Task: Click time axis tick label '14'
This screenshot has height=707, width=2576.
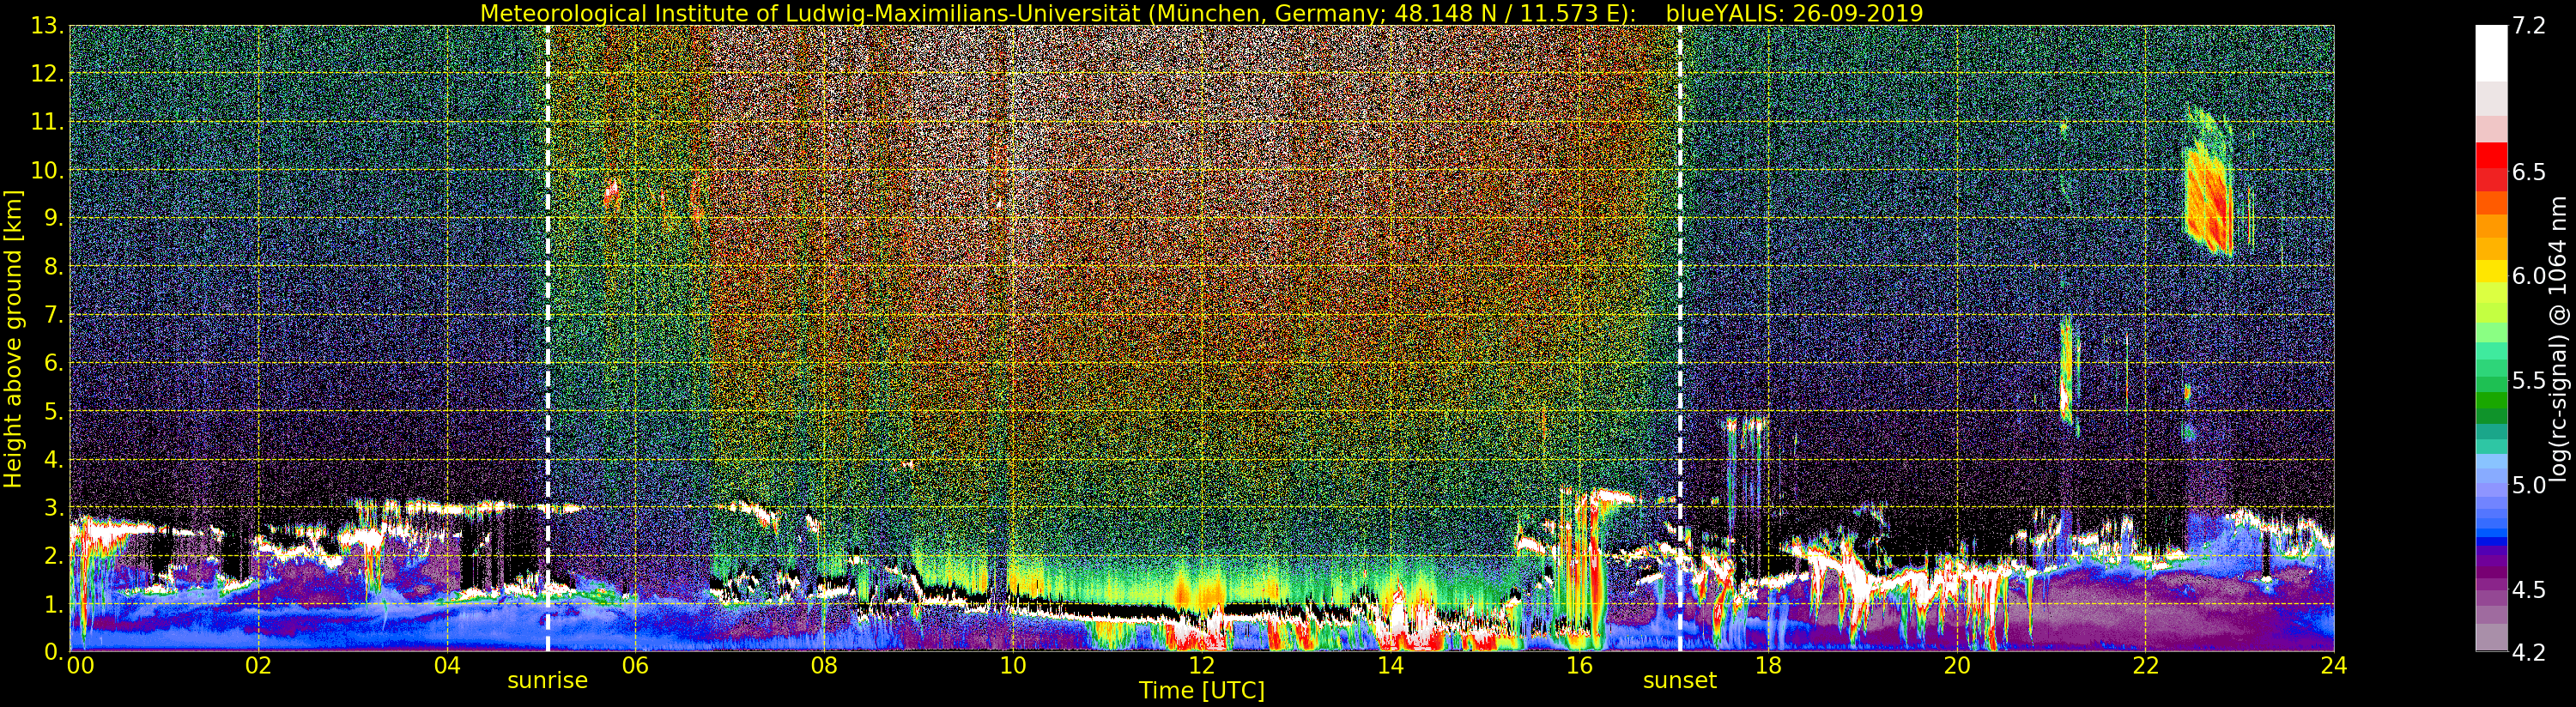Action: coord(1391,665)
